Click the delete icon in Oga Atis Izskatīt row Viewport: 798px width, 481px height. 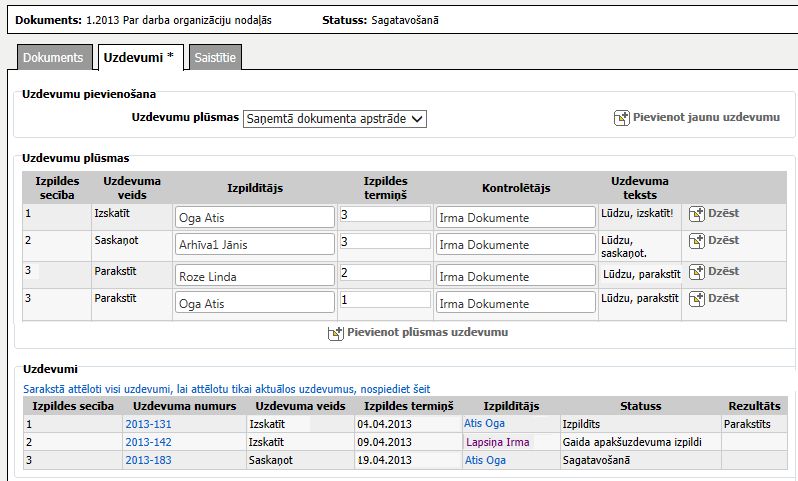point(698,214)
